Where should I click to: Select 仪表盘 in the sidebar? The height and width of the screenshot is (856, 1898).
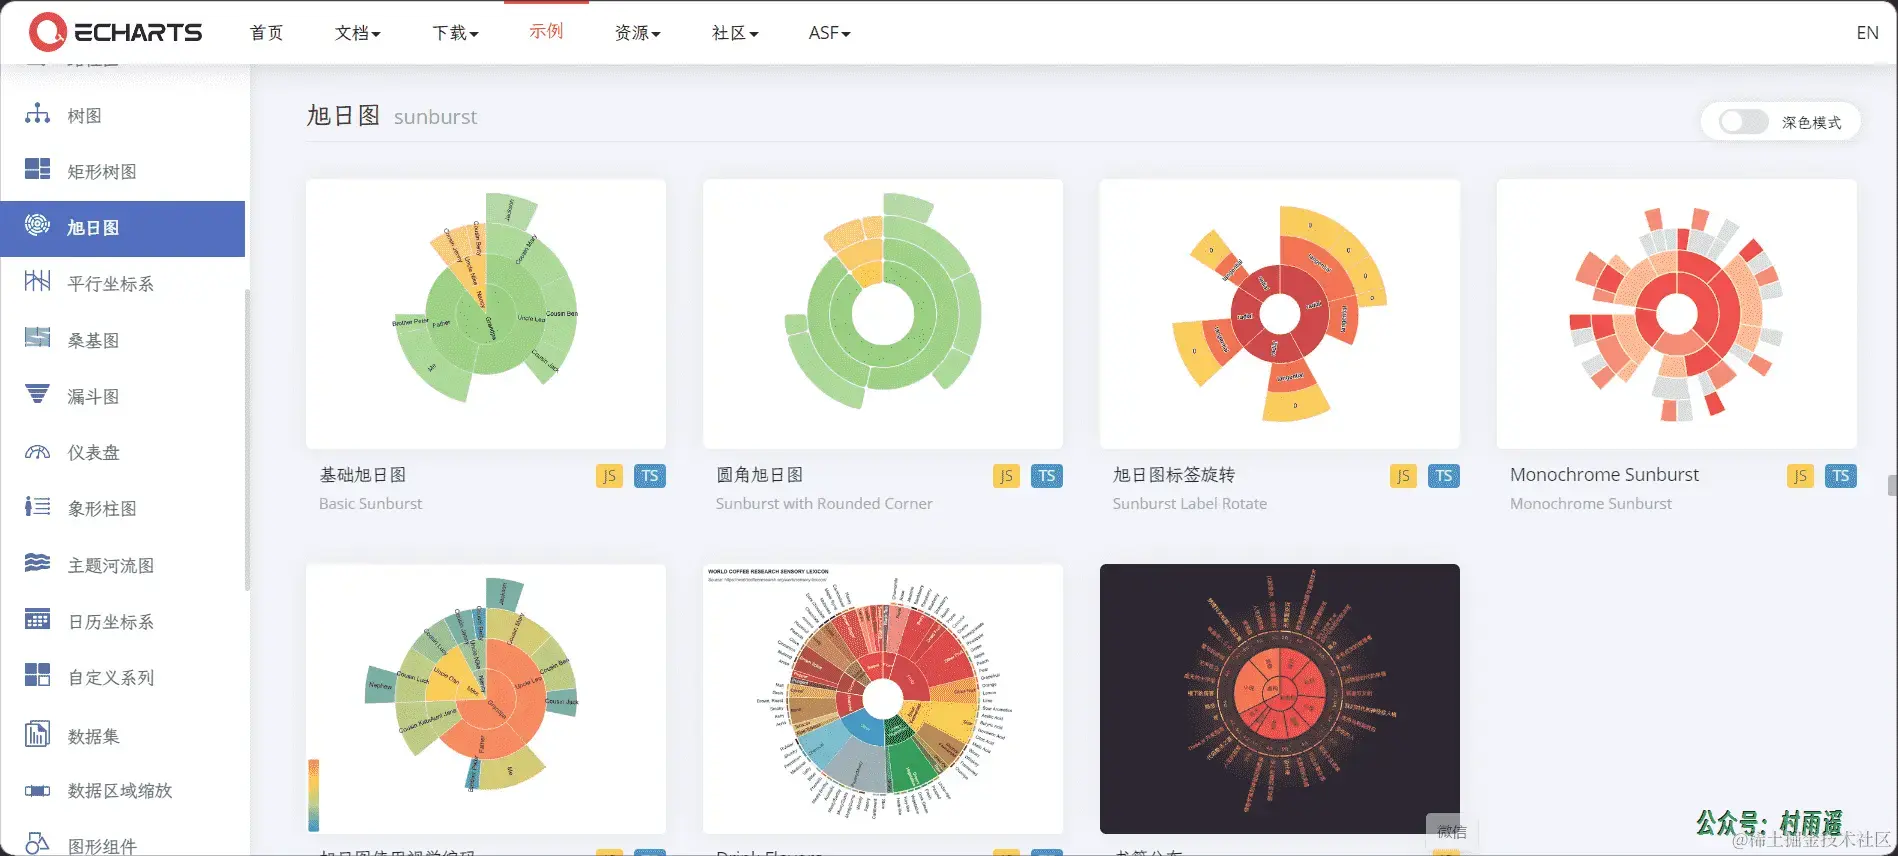[x=93, y=452]
